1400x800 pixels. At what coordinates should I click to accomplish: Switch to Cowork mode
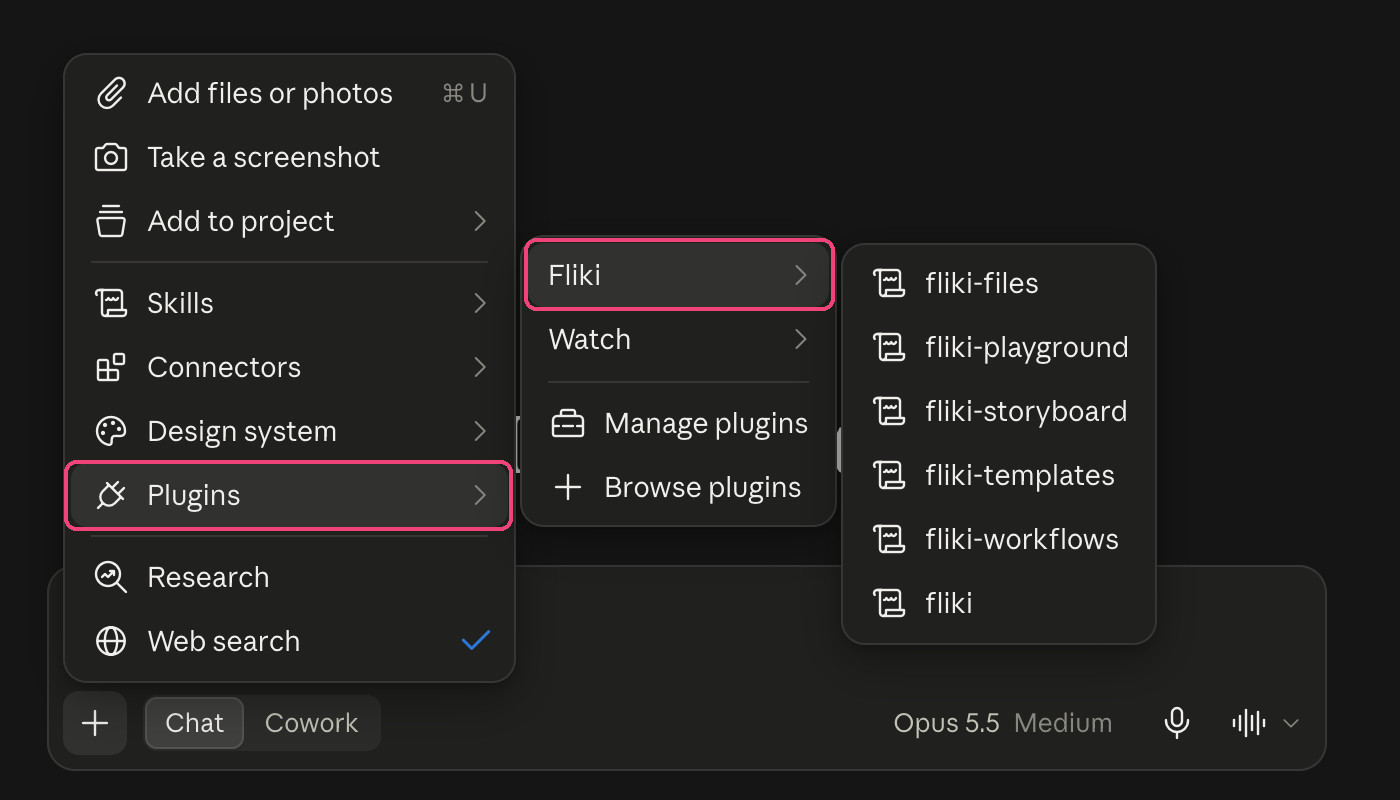[311, 723]
